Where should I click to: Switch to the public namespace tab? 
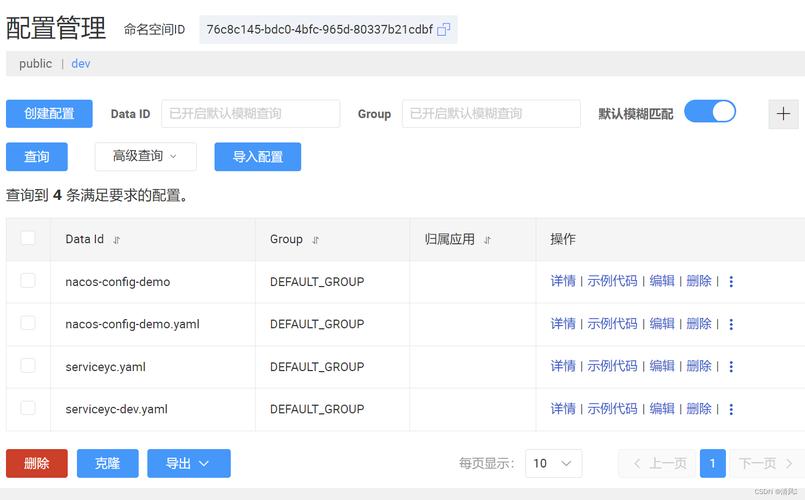[35, 64]
